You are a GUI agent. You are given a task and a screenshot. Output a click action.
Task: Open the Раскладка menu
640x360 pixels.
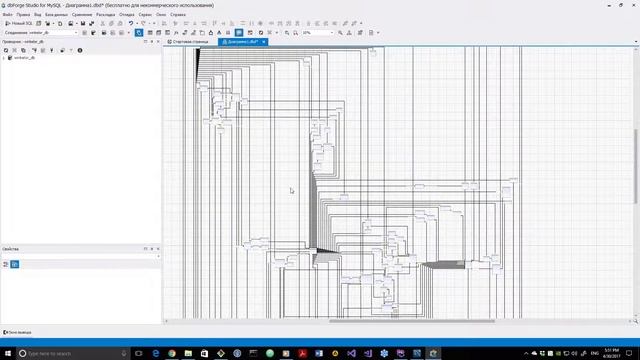coord(105,14)
